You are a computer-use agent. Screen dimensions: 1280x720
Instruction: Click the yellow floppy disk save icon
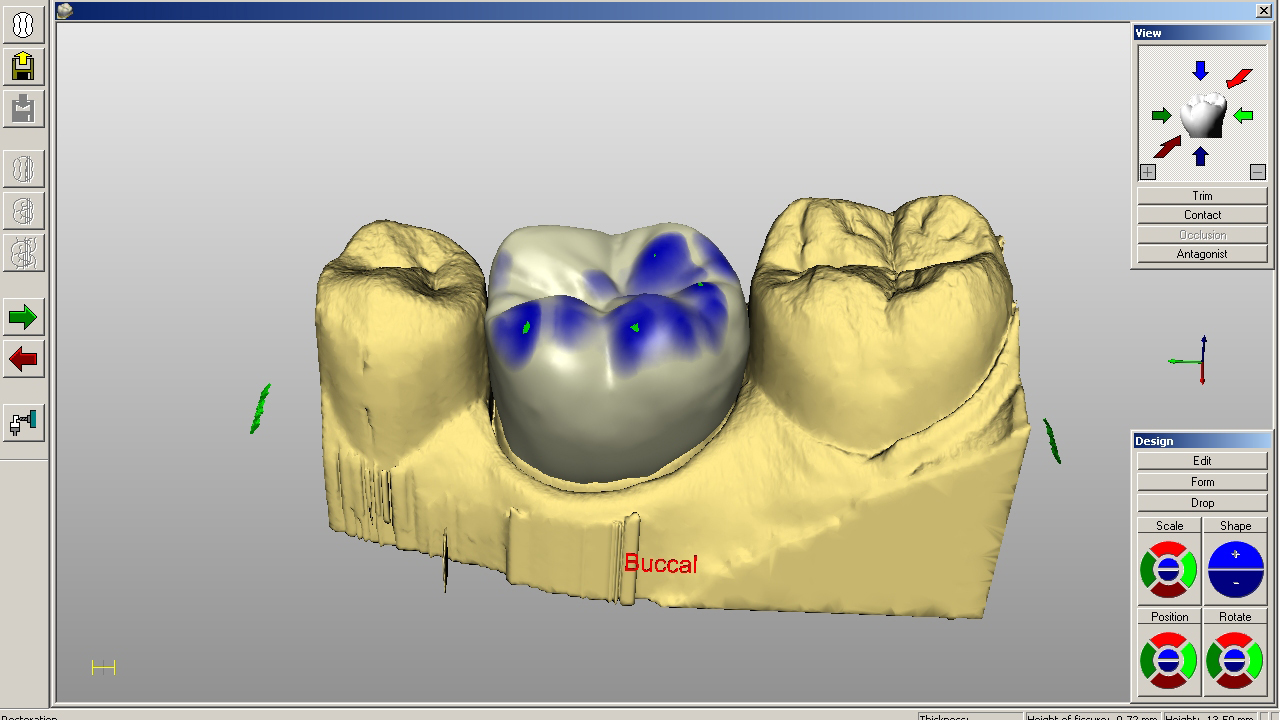click(23, 66)
